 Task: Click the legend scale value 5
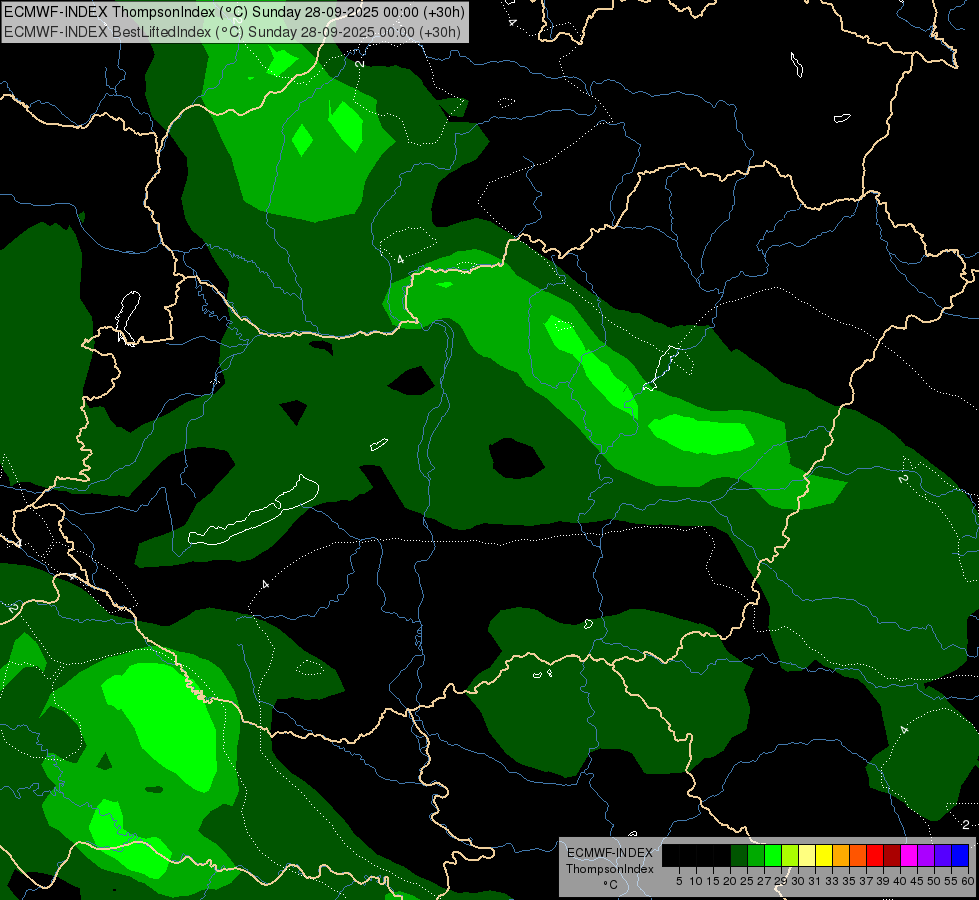pos(679,881)
